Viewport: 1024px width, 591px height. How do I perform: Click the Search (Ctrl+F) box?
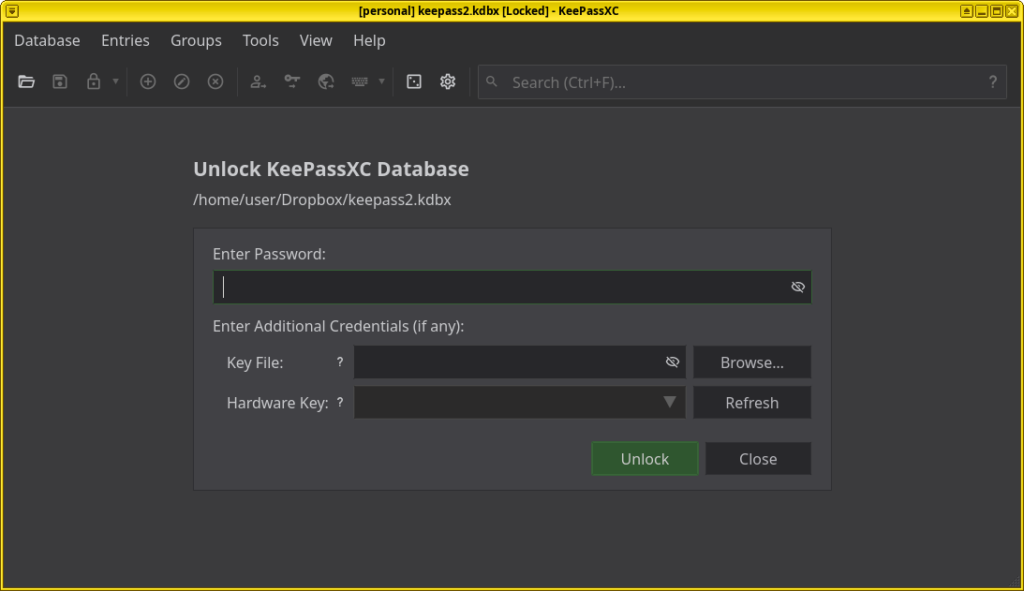click(742, 82)
